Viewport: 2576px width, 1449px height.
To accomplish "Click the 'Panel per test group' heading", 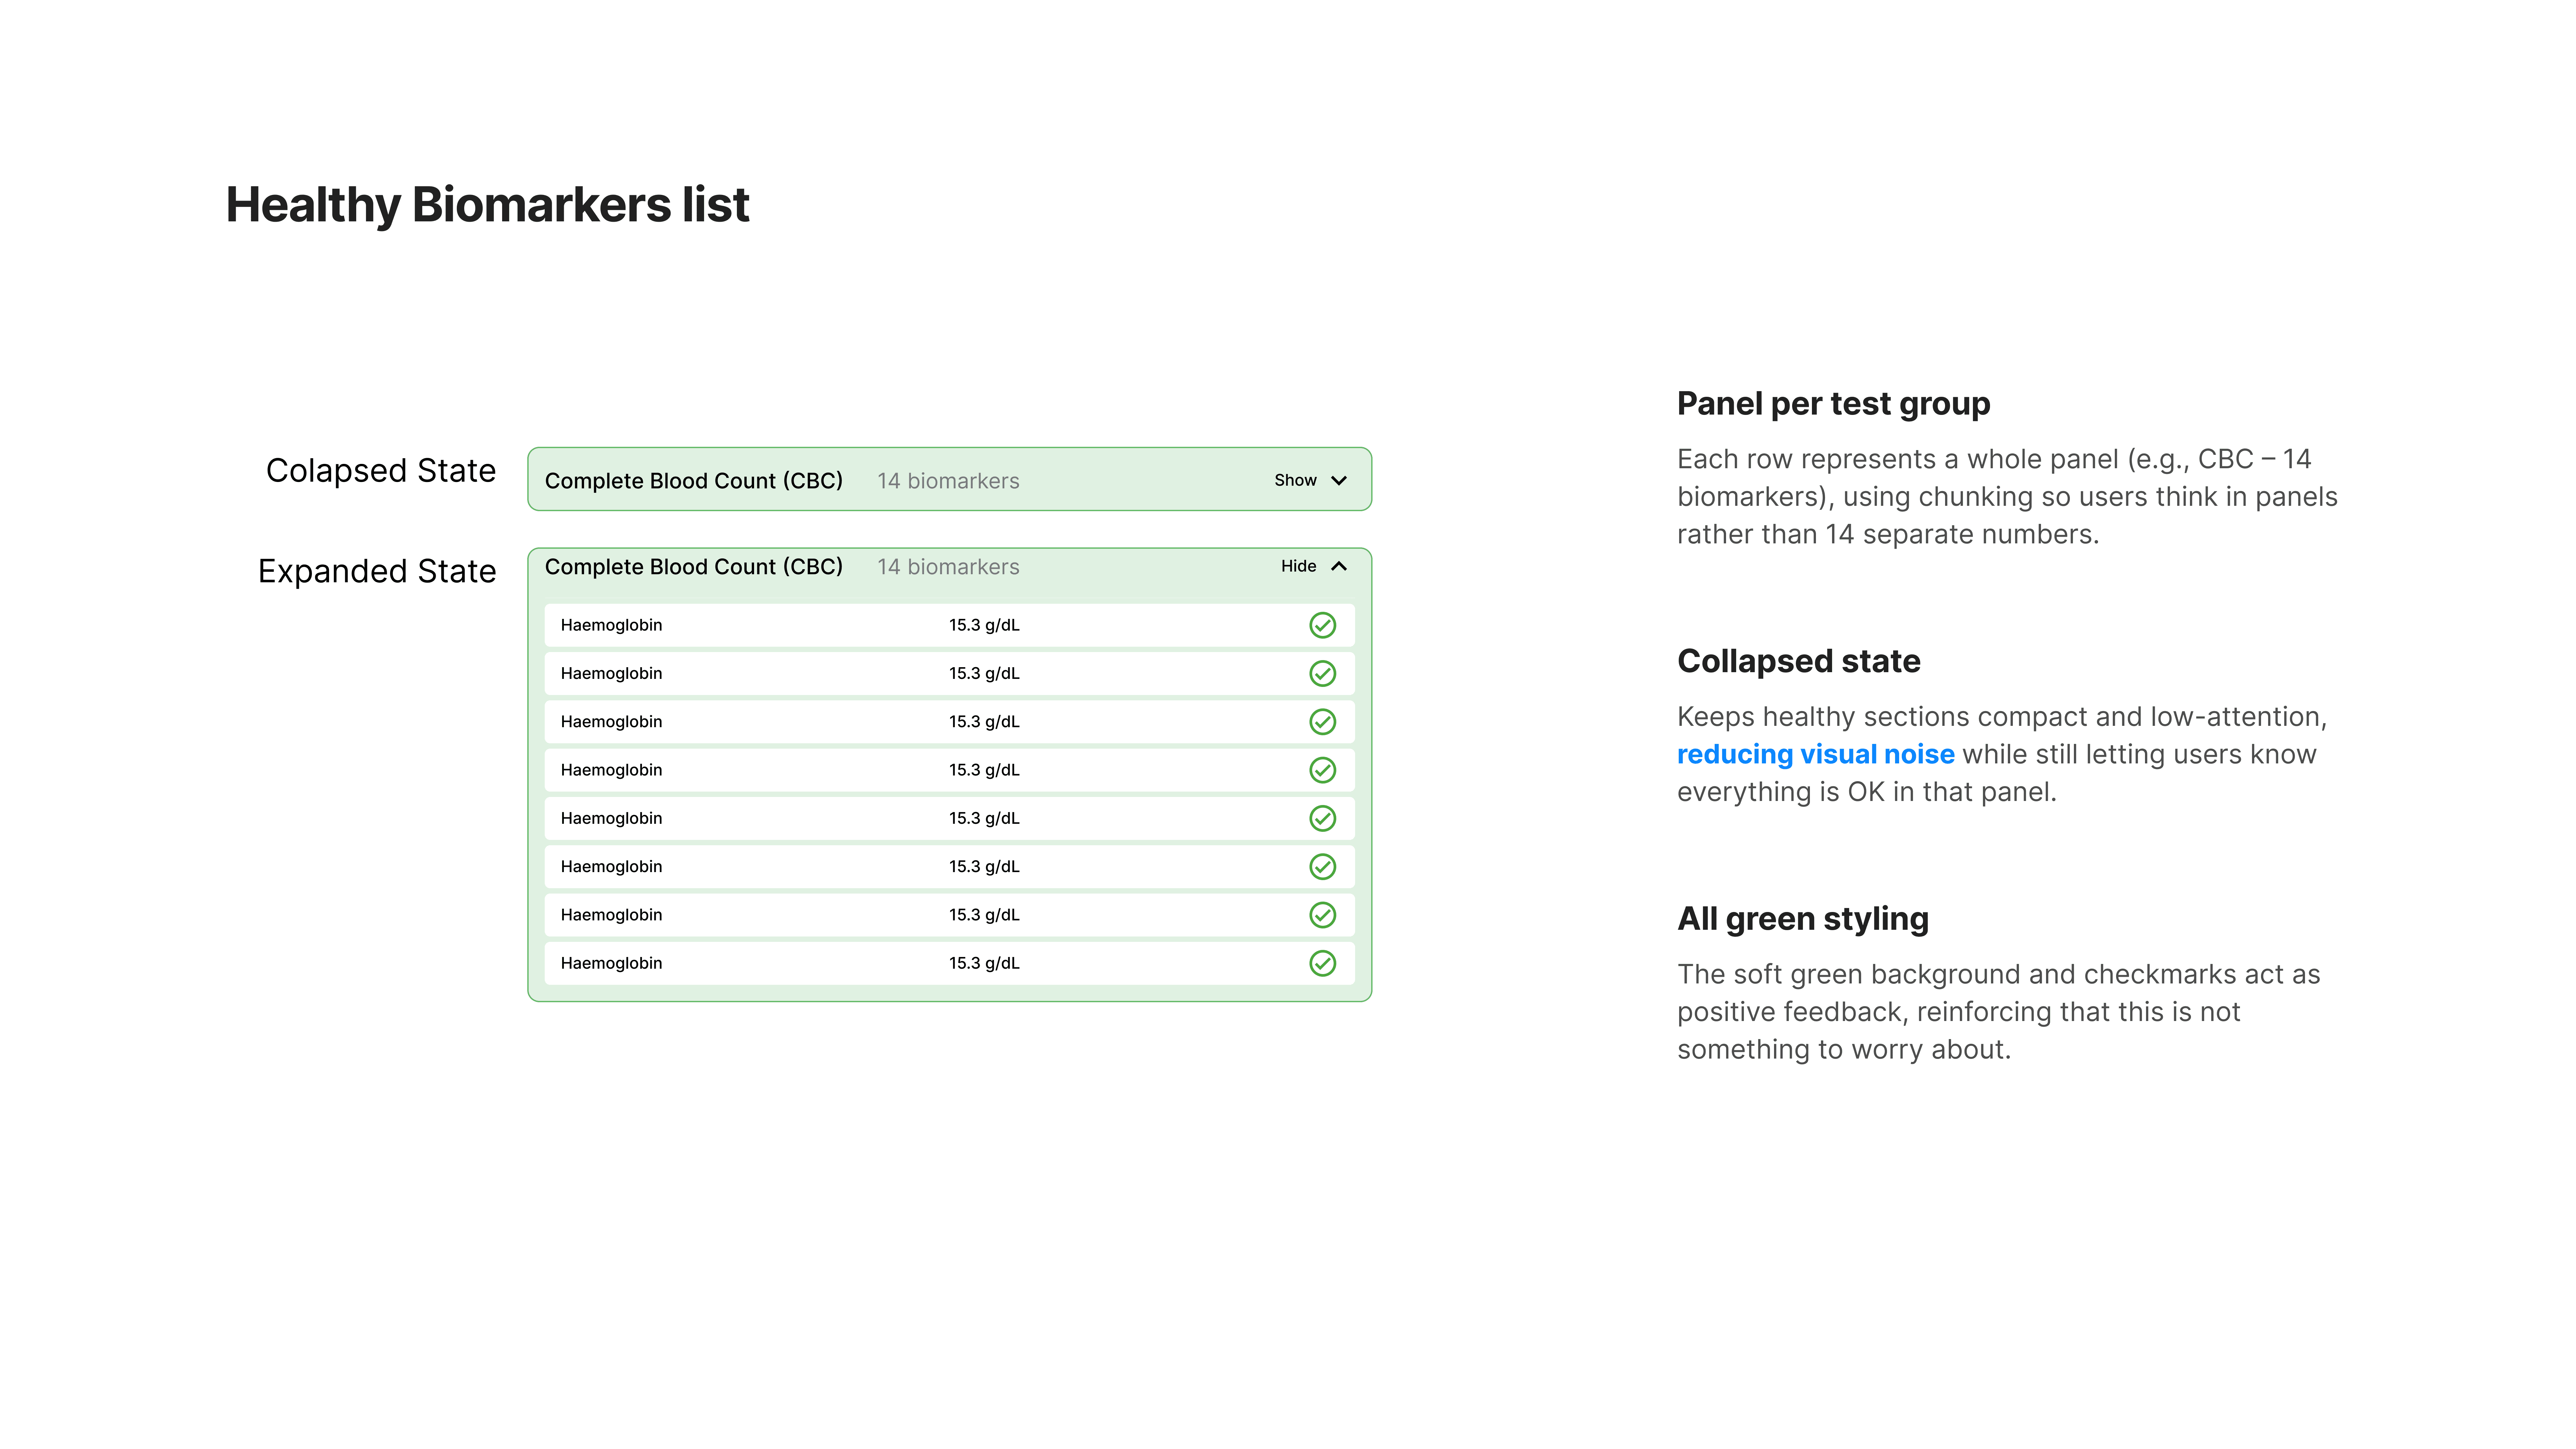I will click(1833, 404).
